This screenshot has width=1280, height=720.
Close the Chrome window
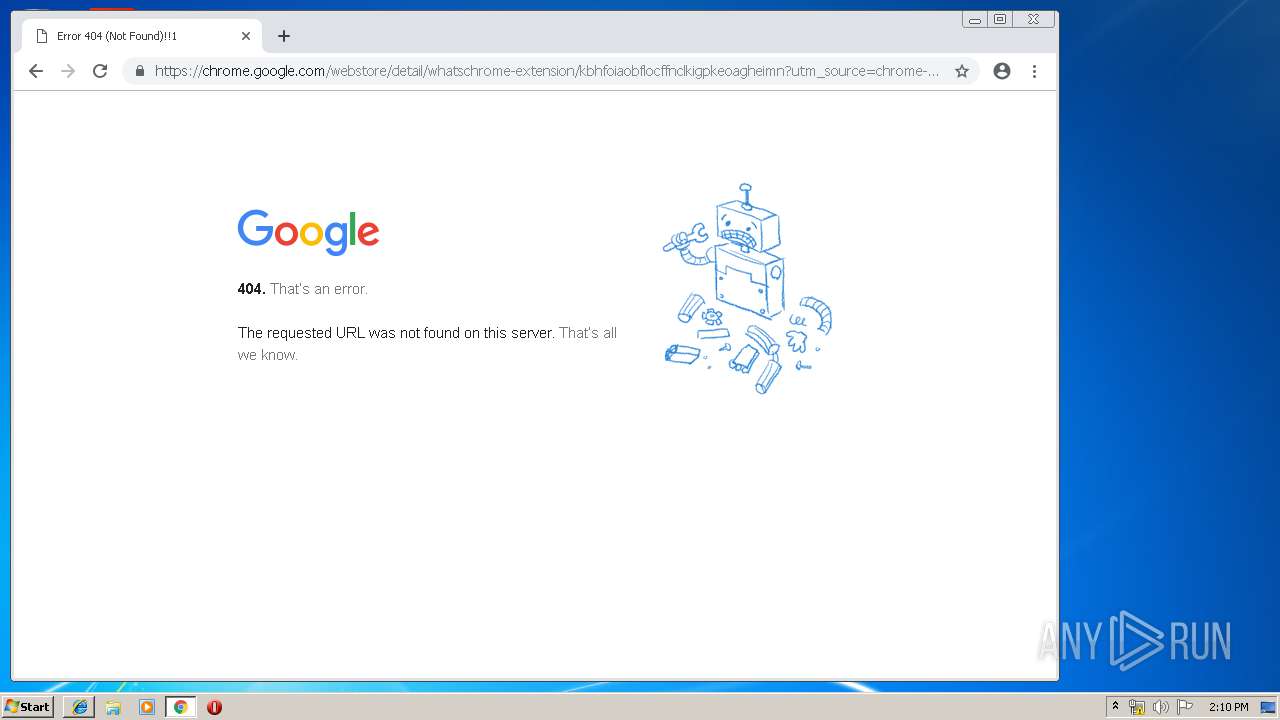click(x=1033, y=19)
